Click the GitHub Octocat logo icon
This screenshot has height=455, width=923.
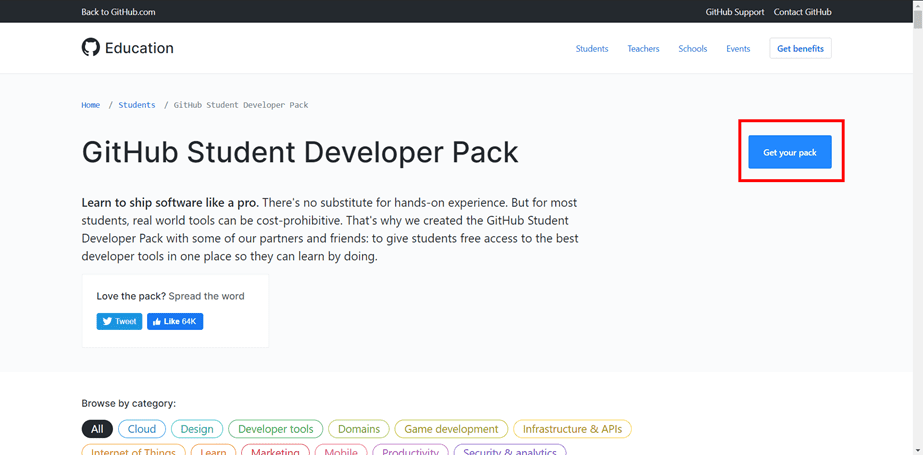coord(91,48)
